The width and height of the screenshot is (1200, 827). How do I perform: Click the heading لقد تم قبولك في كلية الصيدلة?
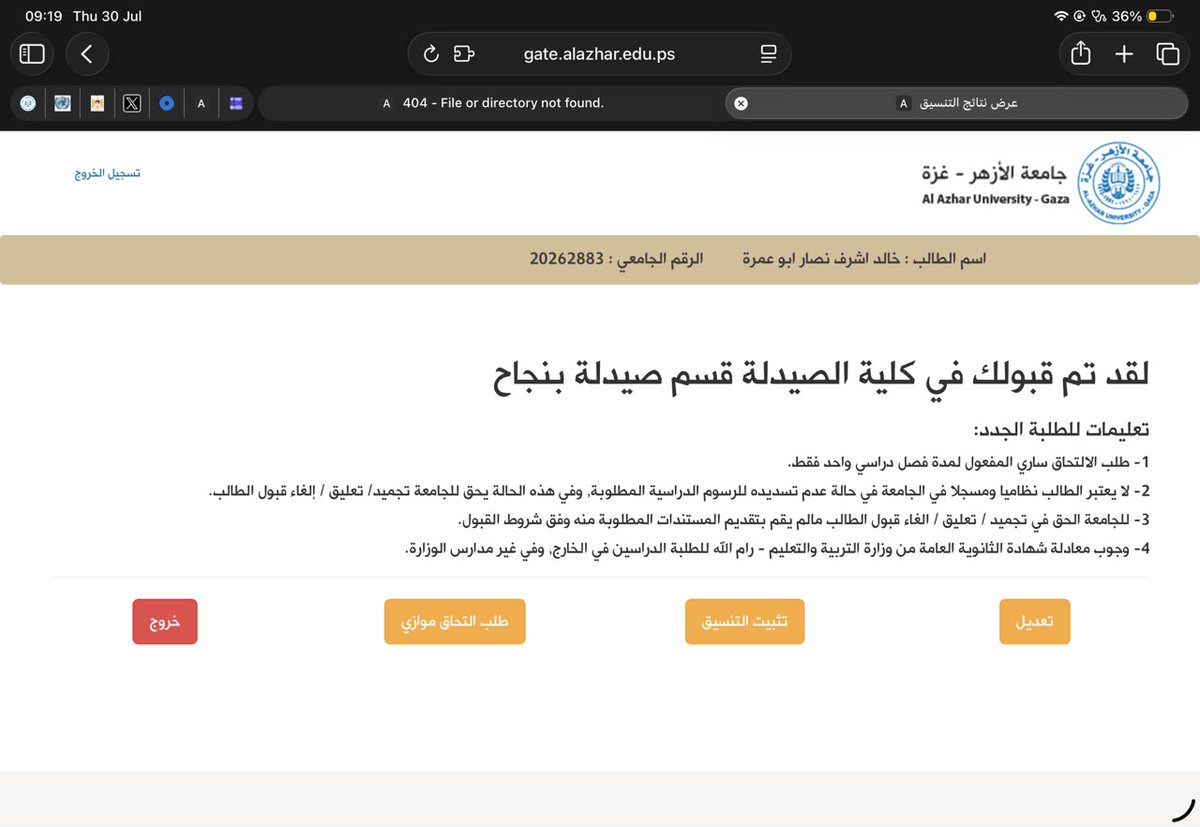[x=821, y=375]
